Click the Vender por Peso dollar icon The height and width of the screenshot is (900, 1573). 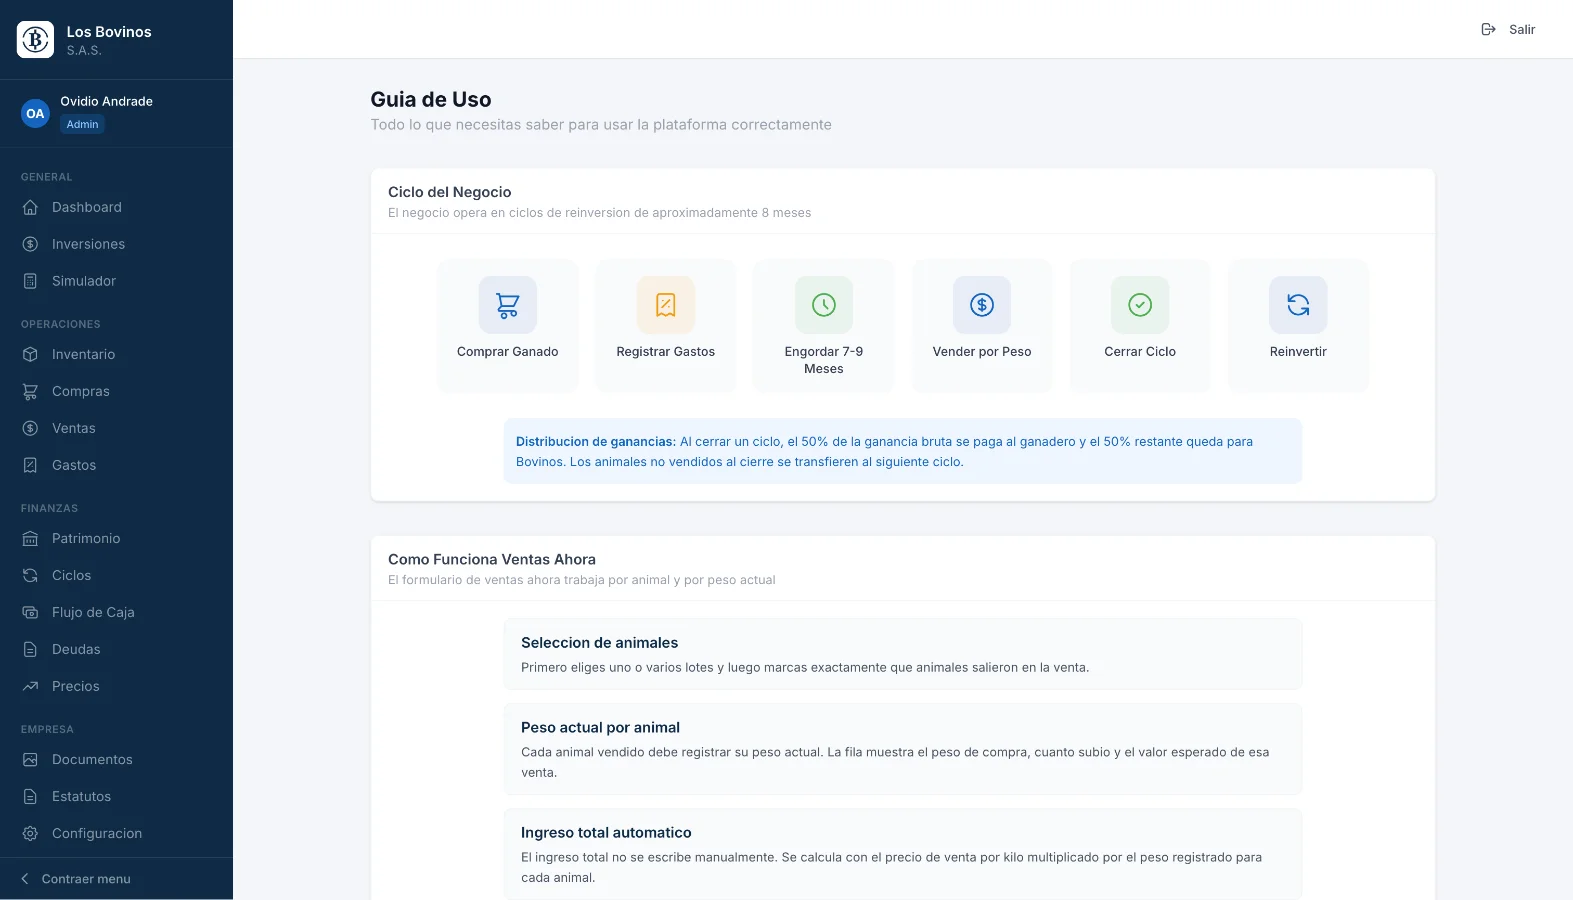point(982,305)
